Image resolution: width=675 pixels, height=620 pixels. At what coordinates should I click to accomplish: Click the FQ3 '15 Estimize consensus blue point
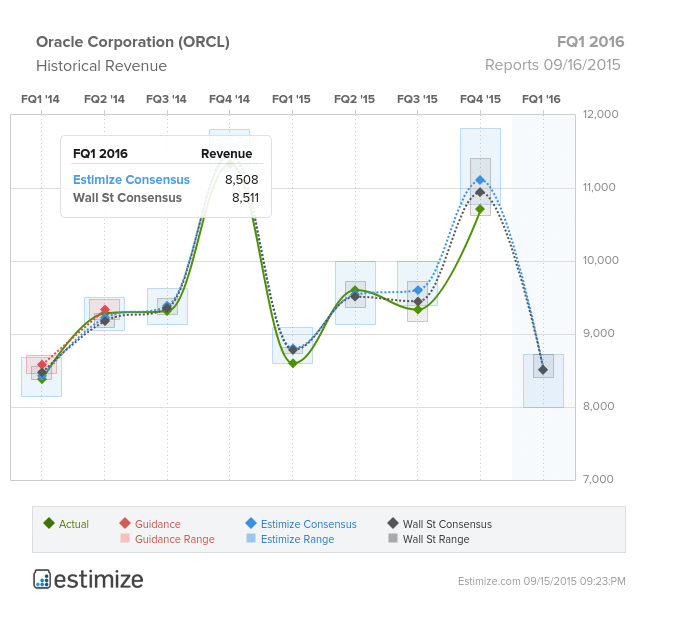[418, 291]
